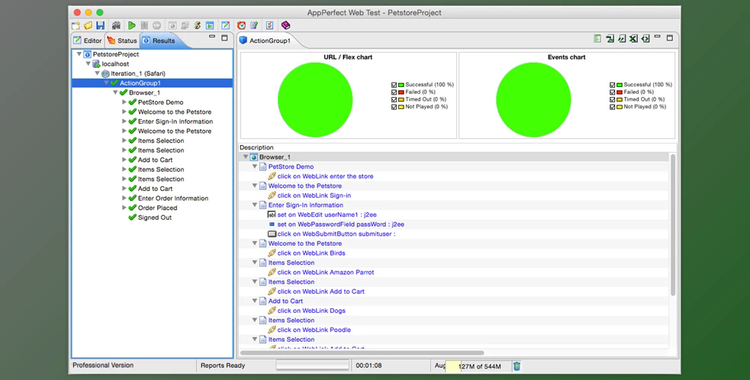
Task: Uncheck Timed Out in Events chart legend
Action: (x=612, y=100)
